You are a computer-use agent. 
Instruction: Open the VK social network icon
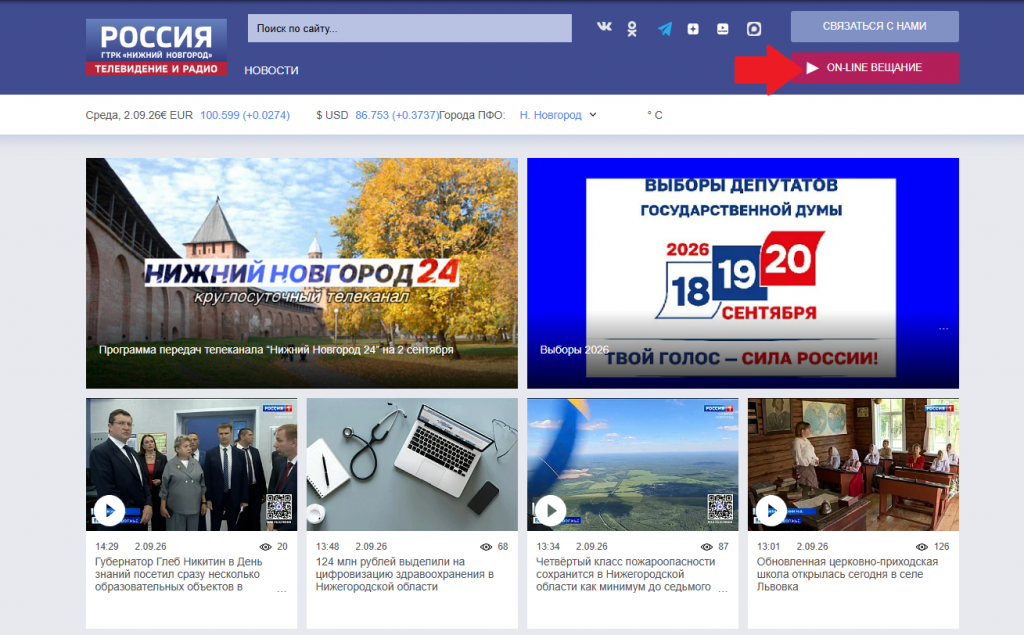604,27
